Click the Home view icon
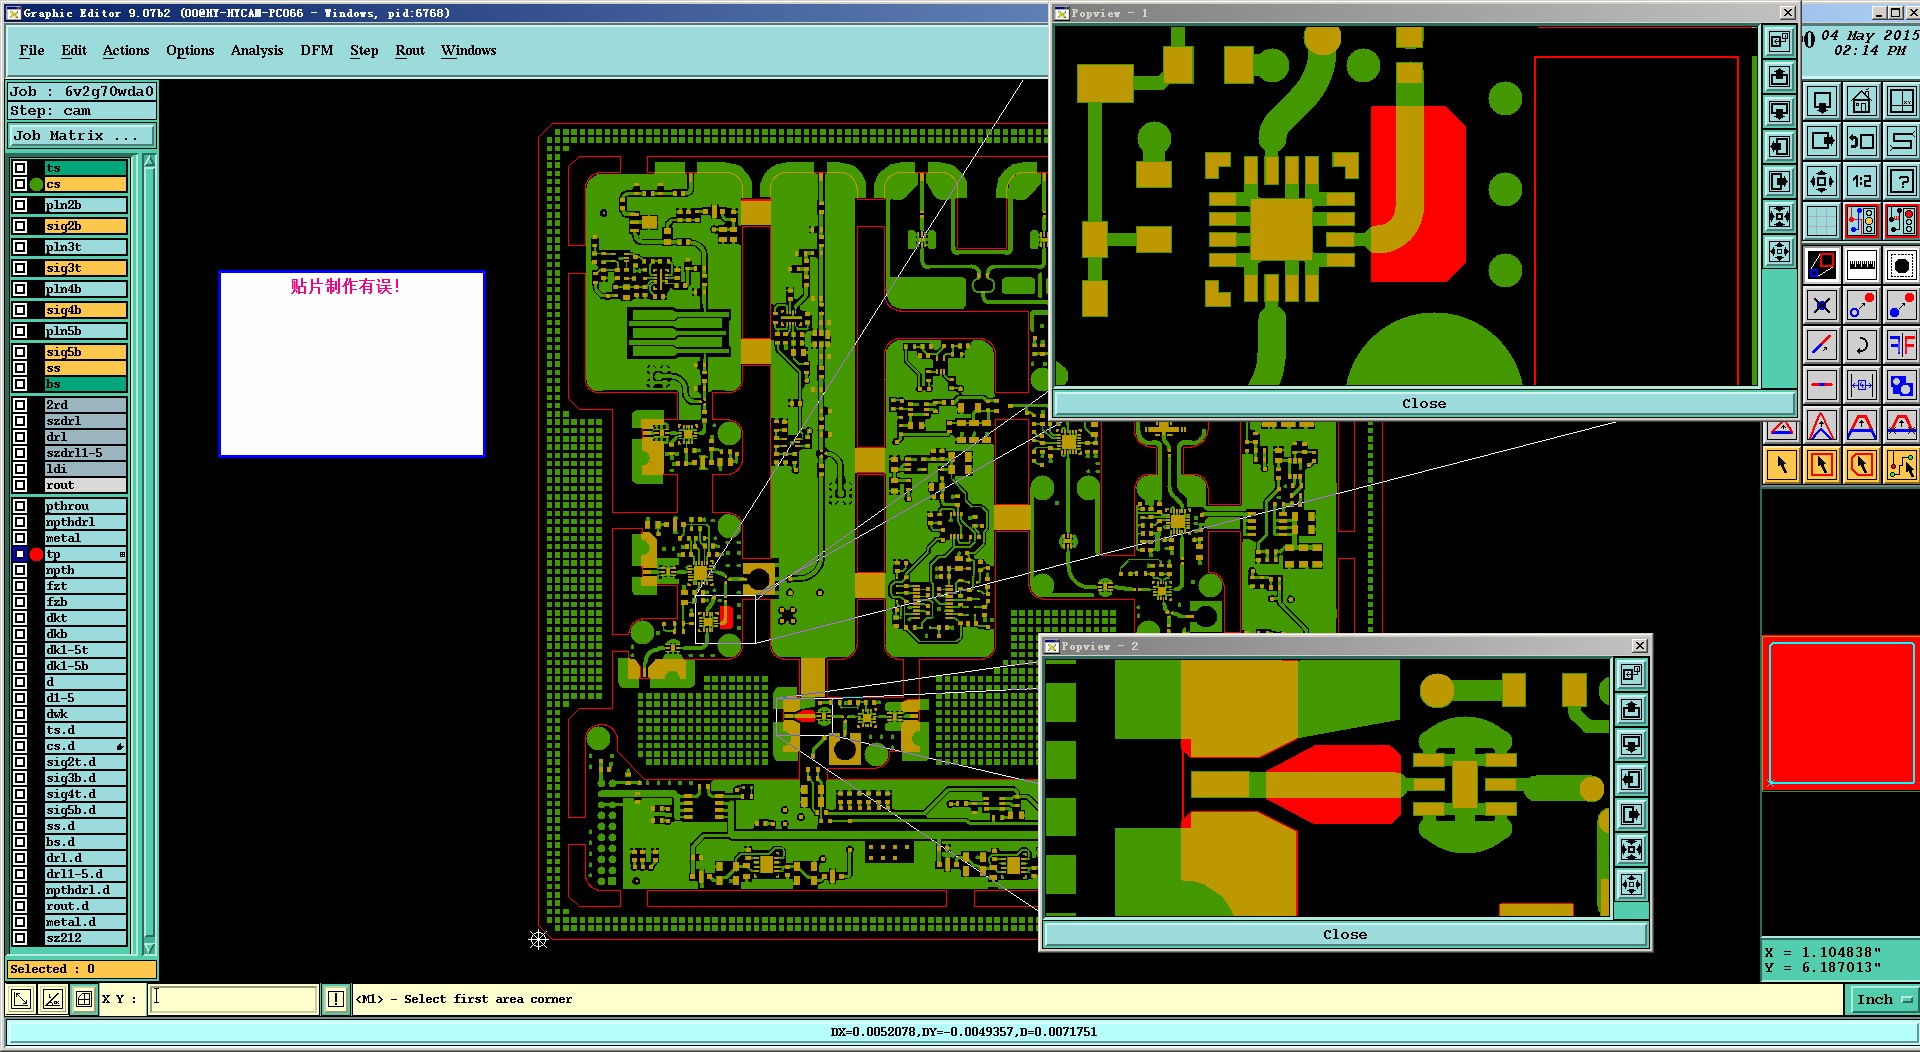The height and width of the screenshot is (1052, 1920). tap(1861, 102)
